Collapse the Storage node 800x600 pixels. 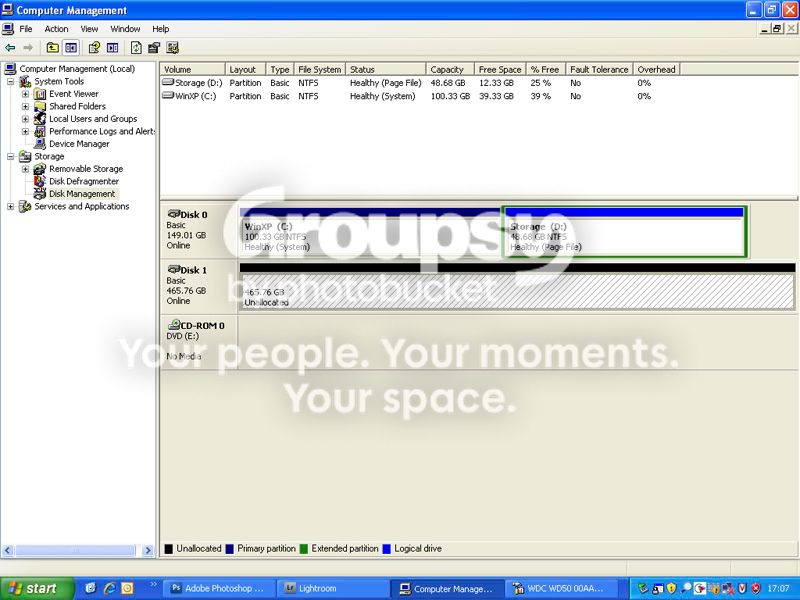click(10, 157)
